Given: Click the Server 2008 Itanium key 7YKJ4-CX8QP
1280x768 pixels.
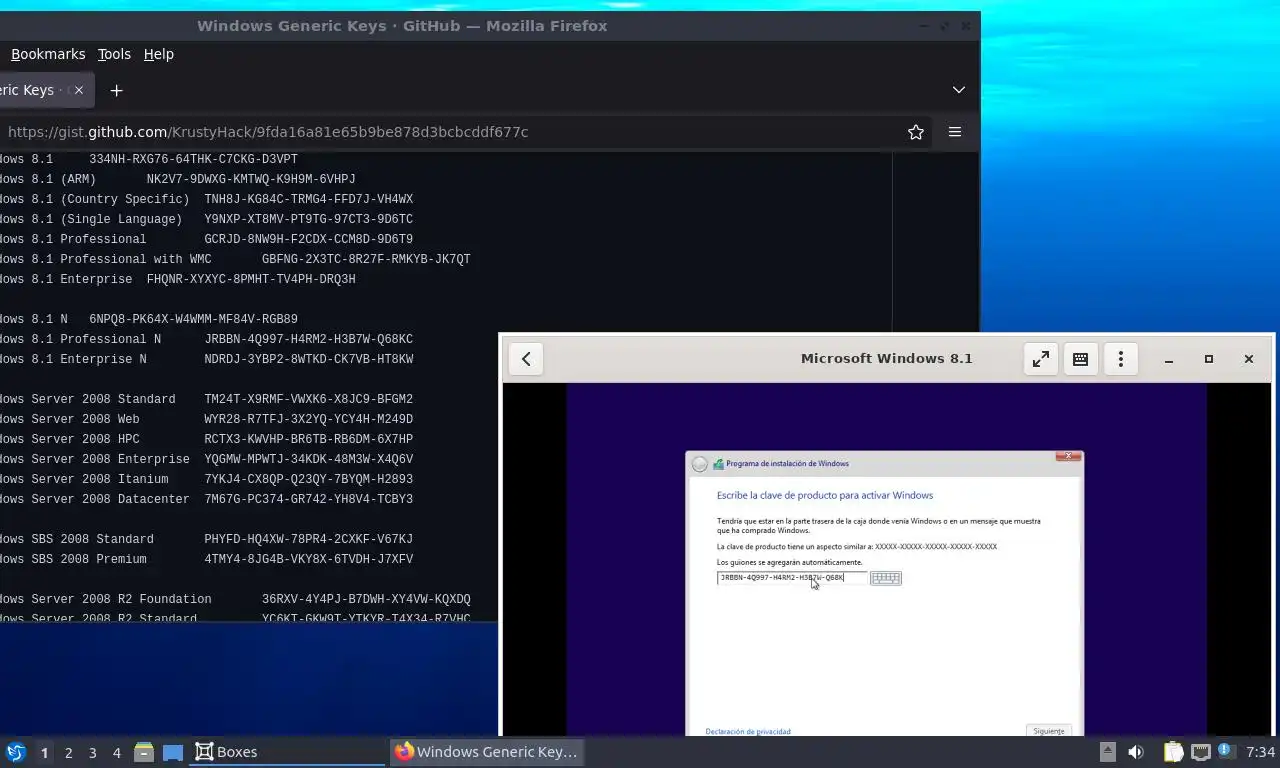Looking at the screenshot, I should 309,479.
